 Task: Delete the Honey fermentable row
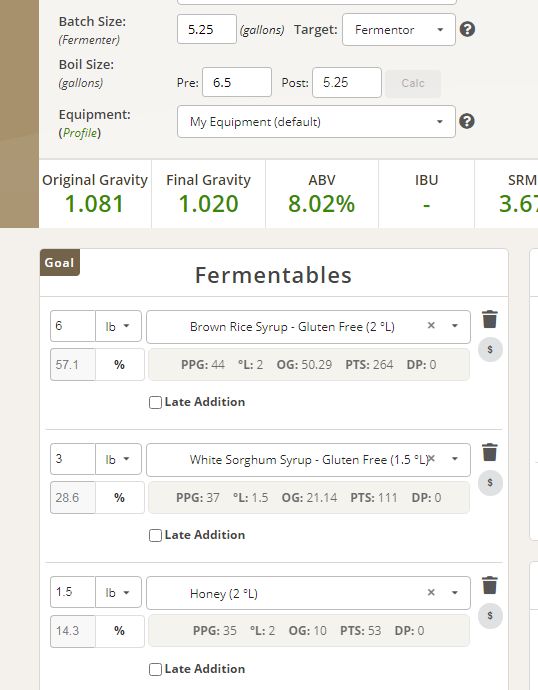pyautogui.click(x=490, y=586)
